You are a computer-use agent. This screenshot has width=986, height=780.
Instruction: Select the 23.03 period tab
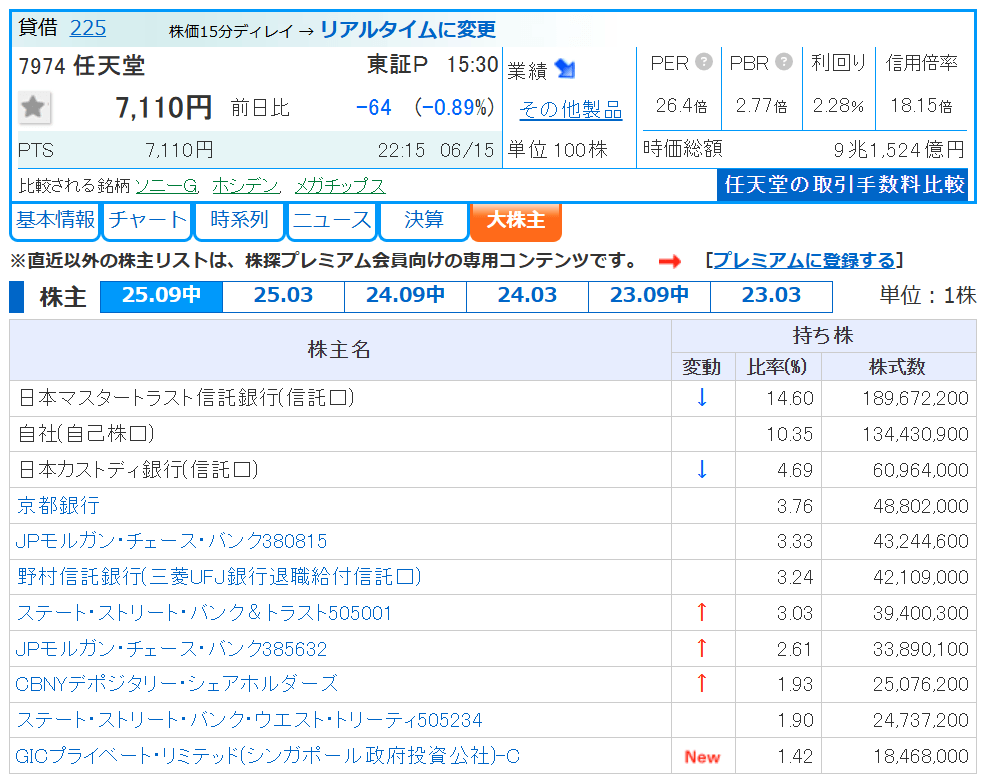[x=772, y=296]
